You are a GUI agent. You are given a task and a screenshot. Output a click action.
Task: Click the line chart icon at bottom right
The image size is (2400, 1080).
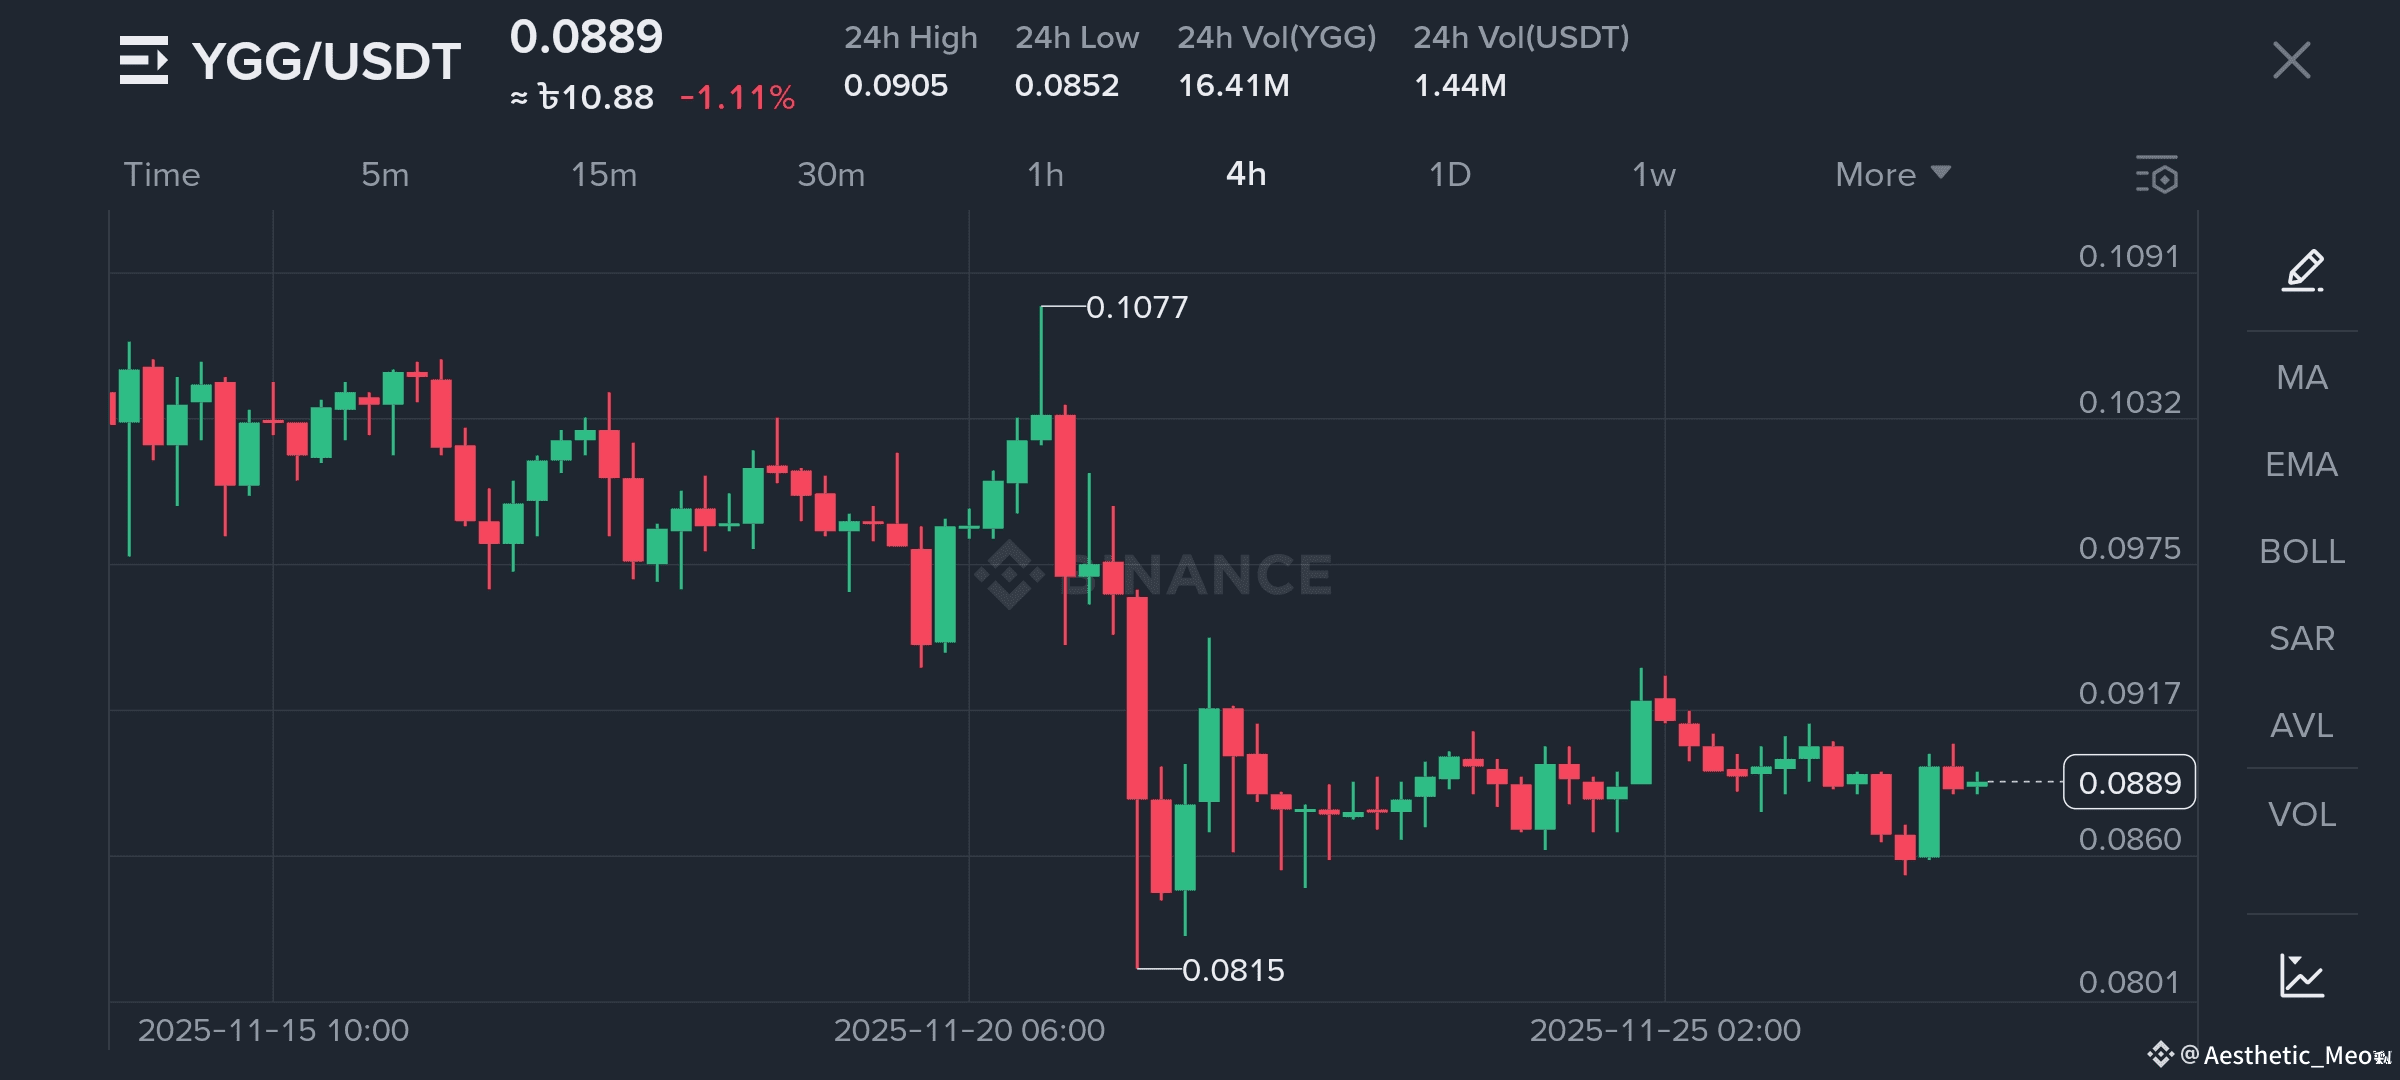click(2302, 975)
